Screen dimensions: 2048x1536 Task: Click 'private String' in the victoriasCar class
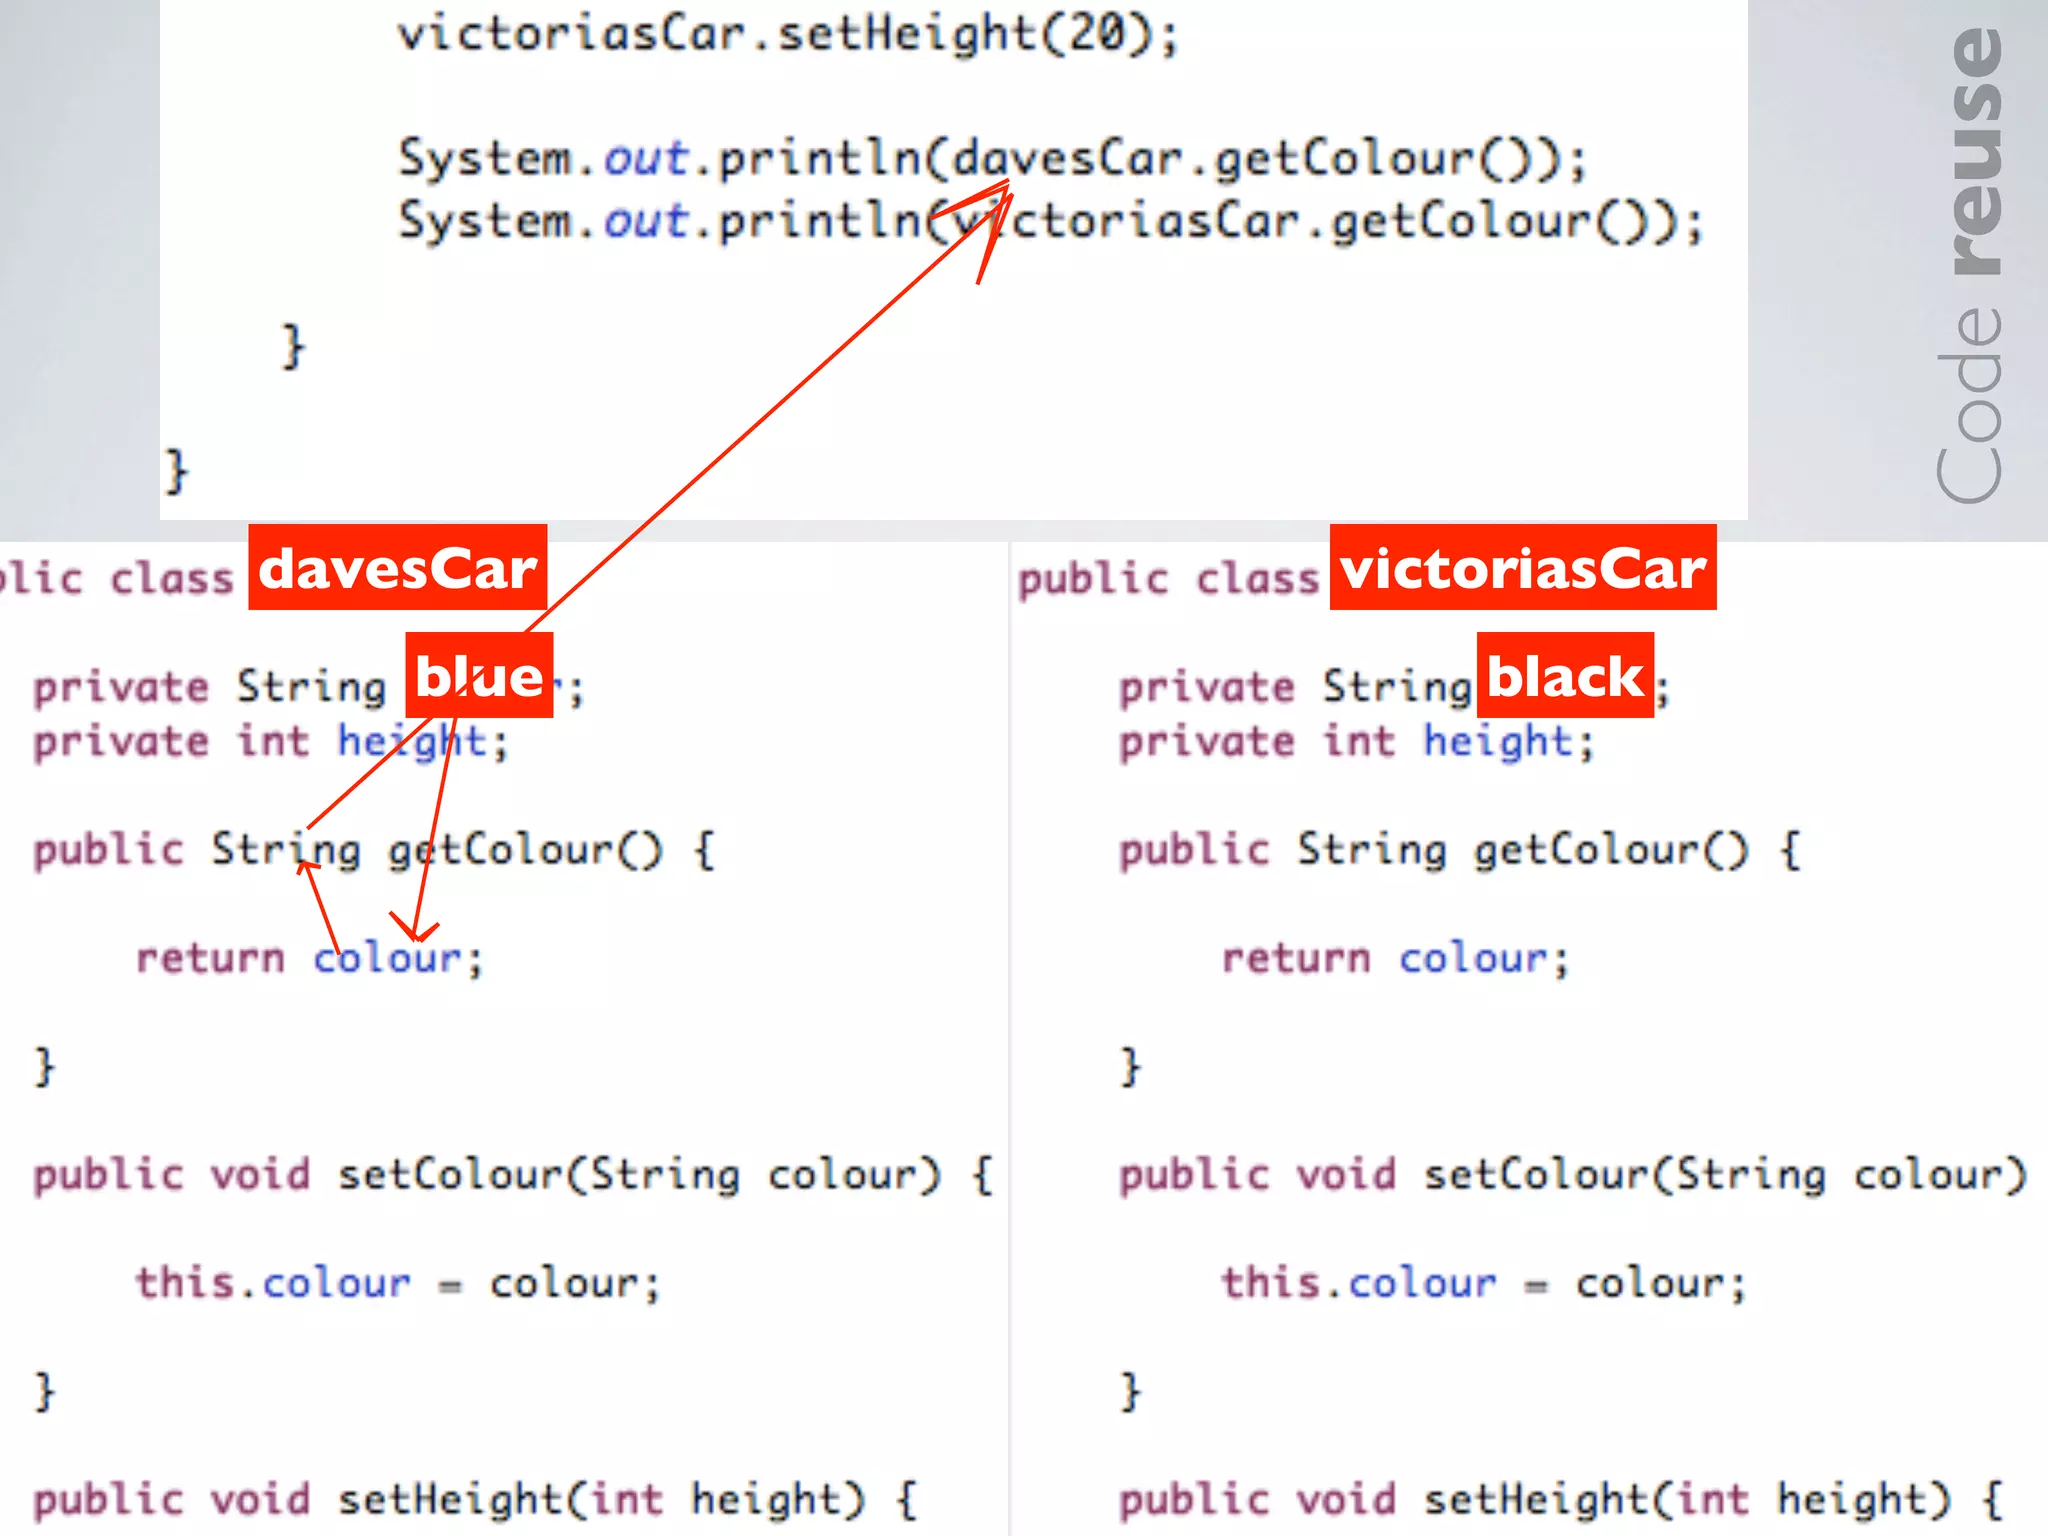pos(1296,687)
